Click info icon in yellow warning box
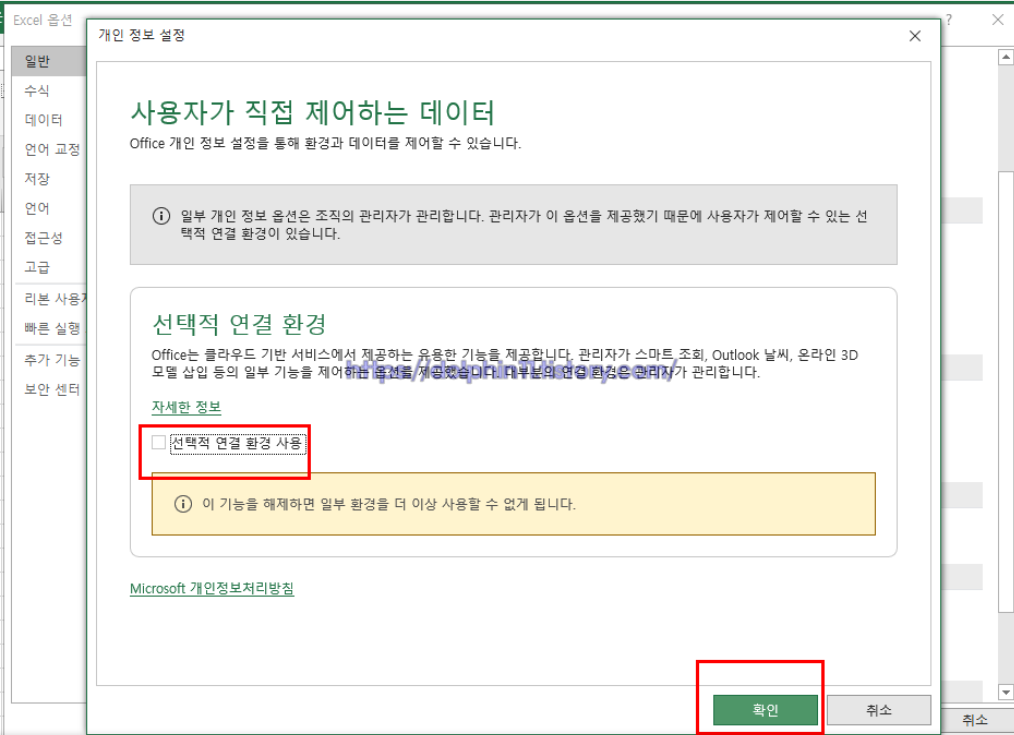This screenshot has height=735, width=1014. tap(183, 504)
